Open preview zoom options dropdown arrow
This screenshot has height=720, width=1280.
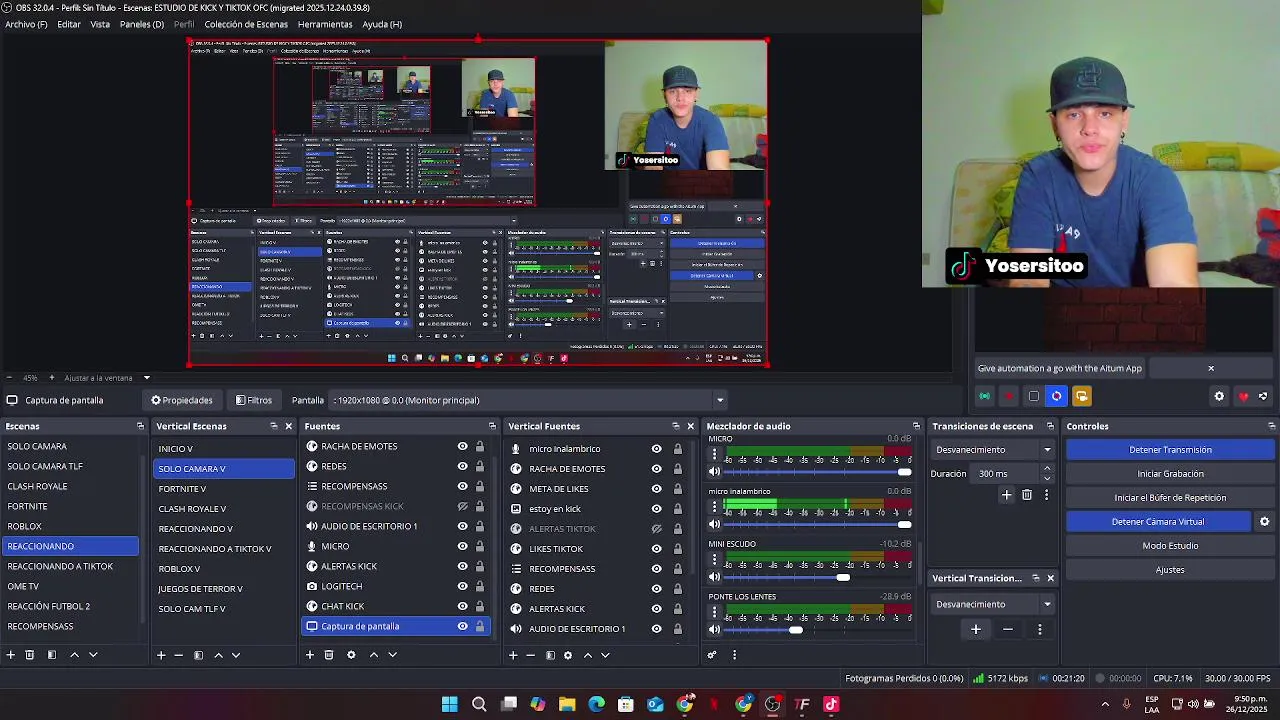point(147,378)
